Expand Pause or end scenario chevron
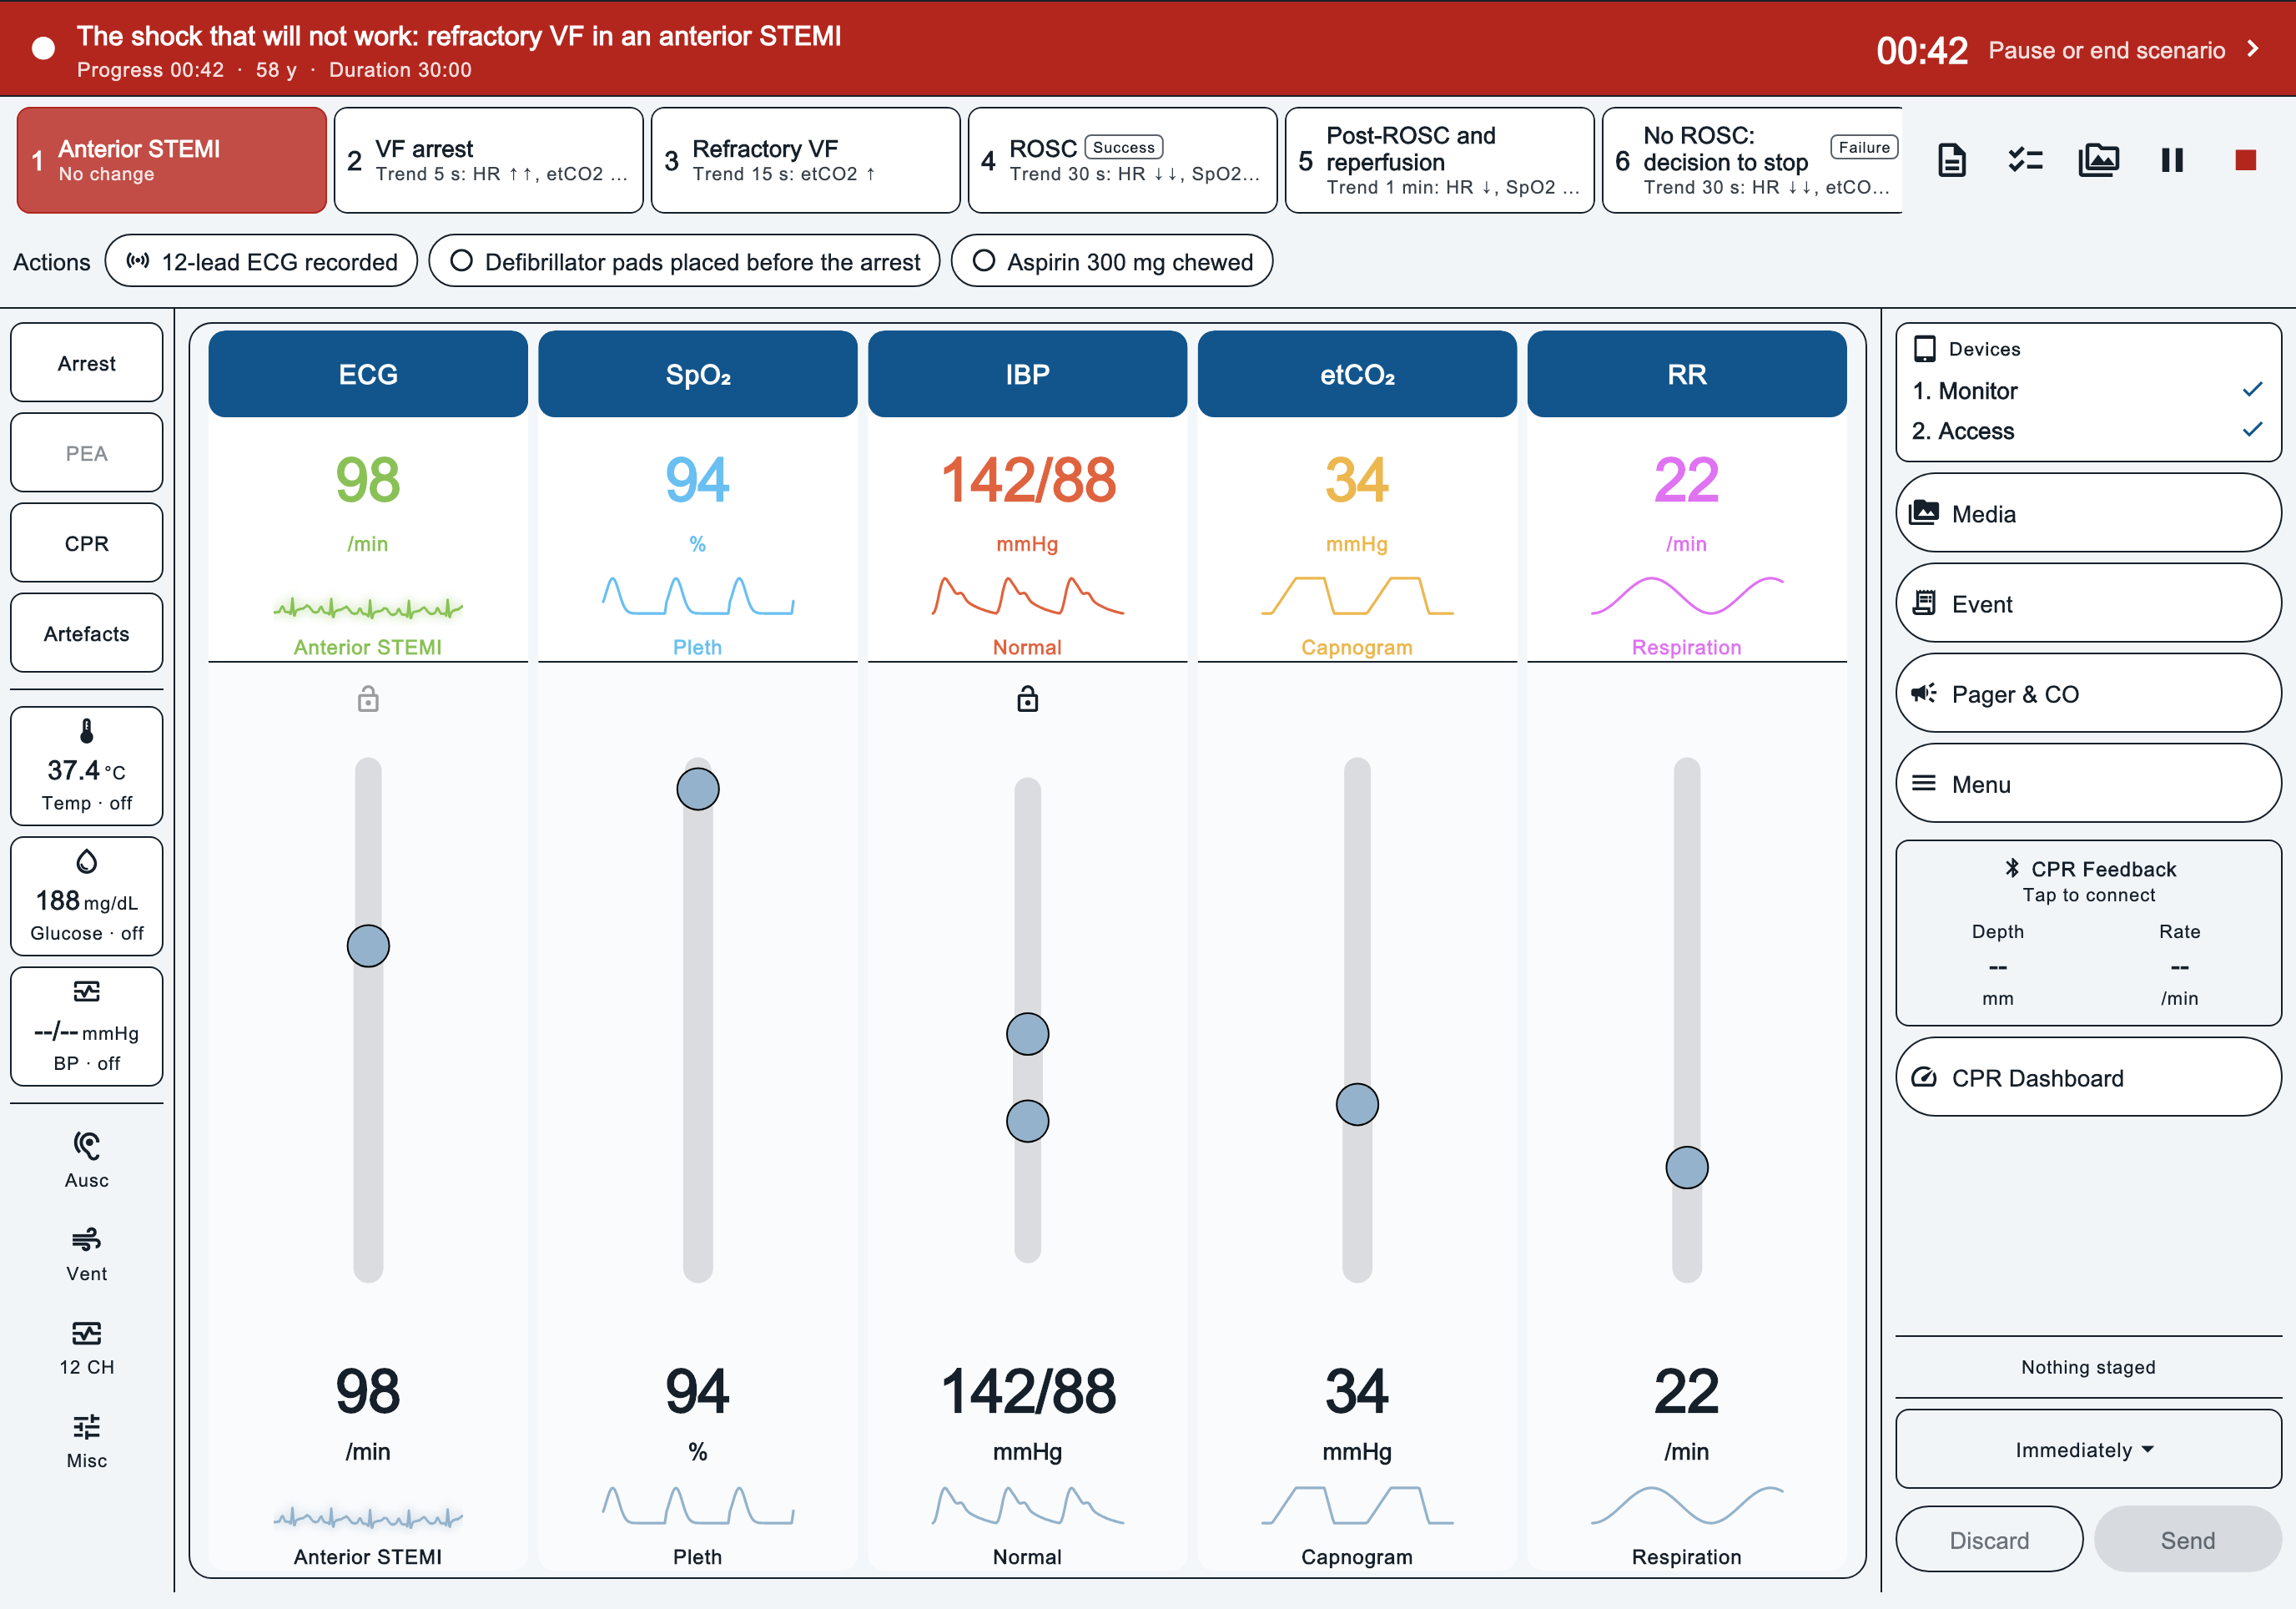The height and width of the screenshot is (1609, 2296). click(2253, 49)
